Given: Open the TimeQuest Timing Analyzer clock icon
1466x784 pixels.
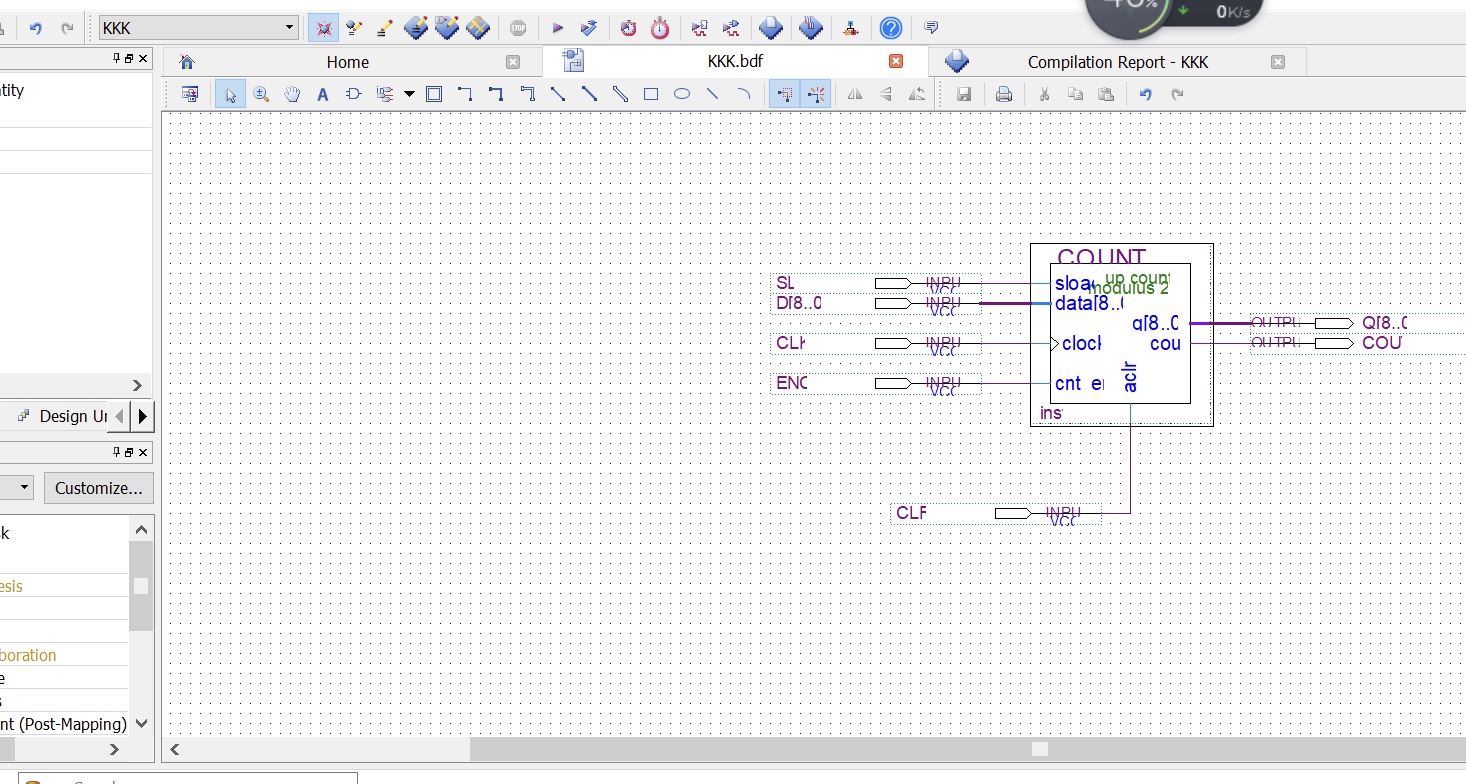Looking at the screenshot, I should (x=628, y=28).
